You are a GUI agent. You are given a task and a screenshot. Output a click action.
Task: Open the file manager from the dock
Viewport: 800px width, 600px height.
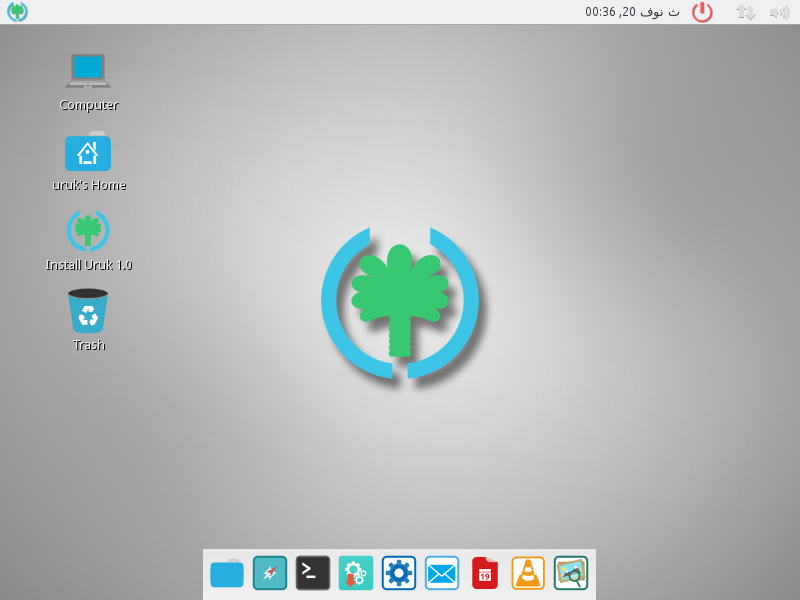[x=227, y=573]
